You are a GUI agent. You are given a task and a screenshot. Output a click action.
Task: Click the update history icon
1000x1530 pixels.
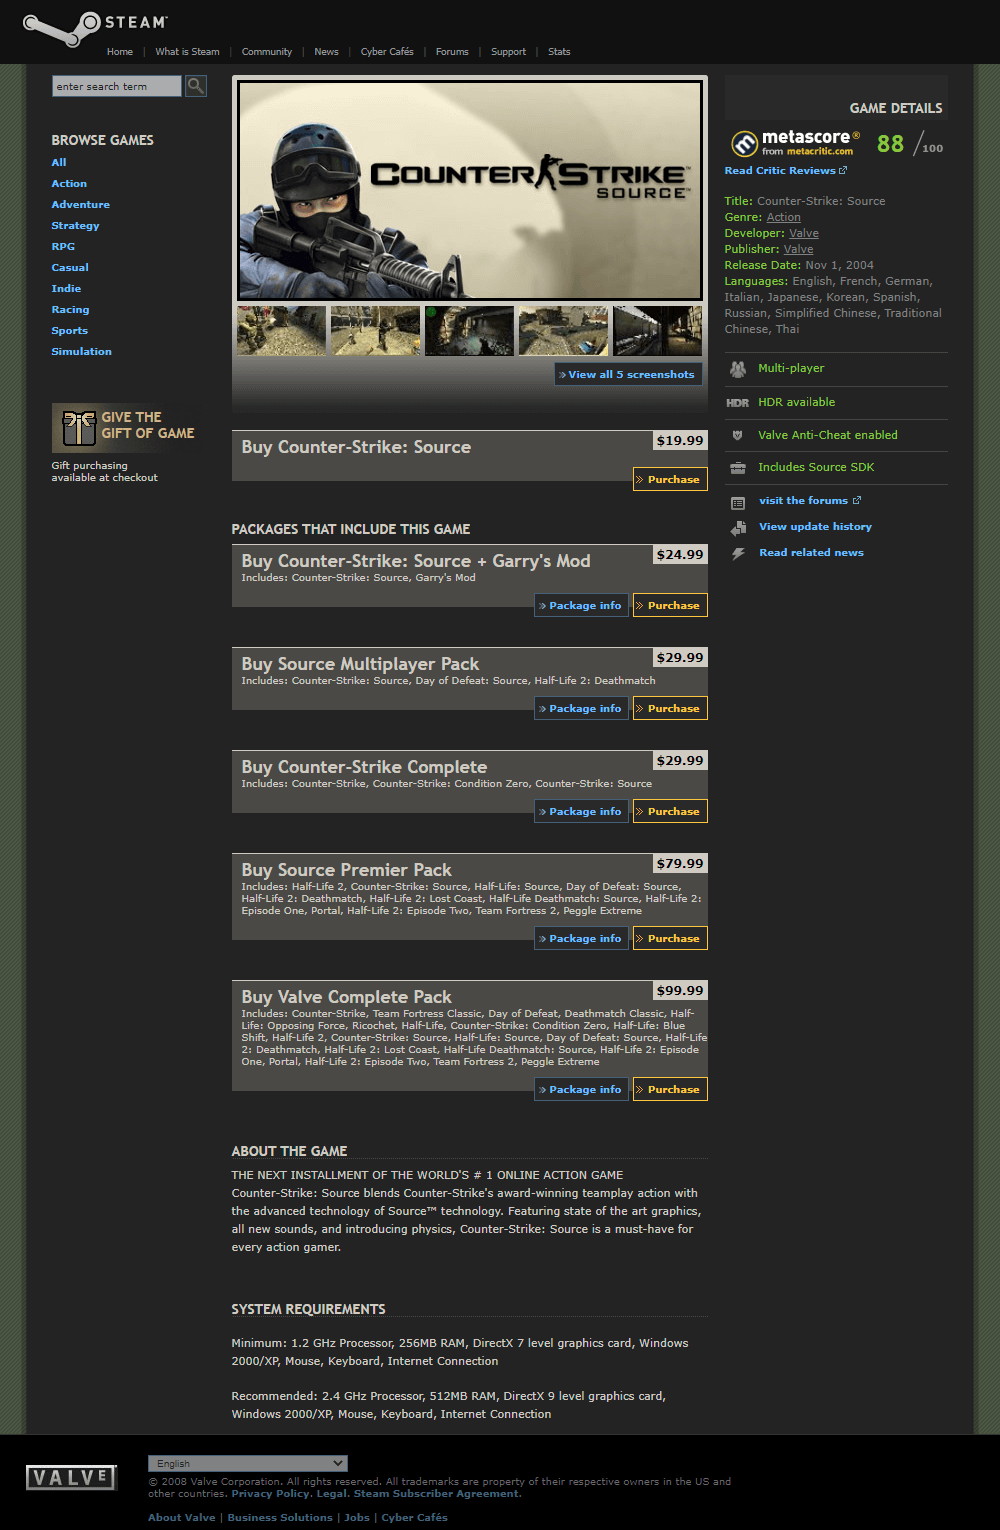(738, 528)
